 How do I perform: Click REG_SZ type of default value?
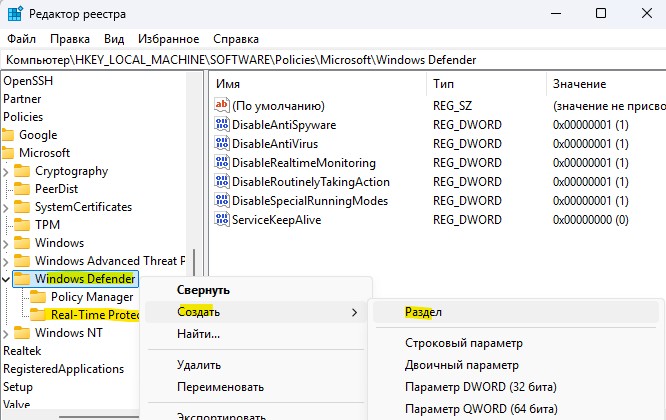pos(452,106)
